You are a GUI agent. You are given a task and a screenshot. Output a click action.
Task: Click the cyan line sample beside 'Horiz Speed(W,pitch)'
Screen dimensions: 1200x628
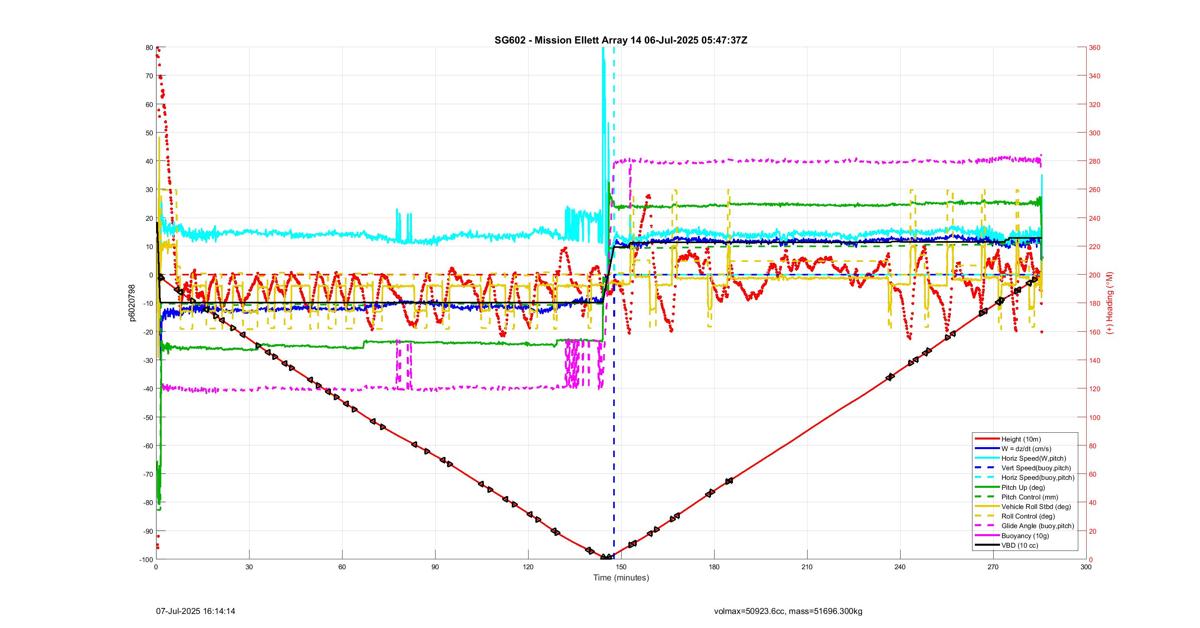click(x=987, y=458)
